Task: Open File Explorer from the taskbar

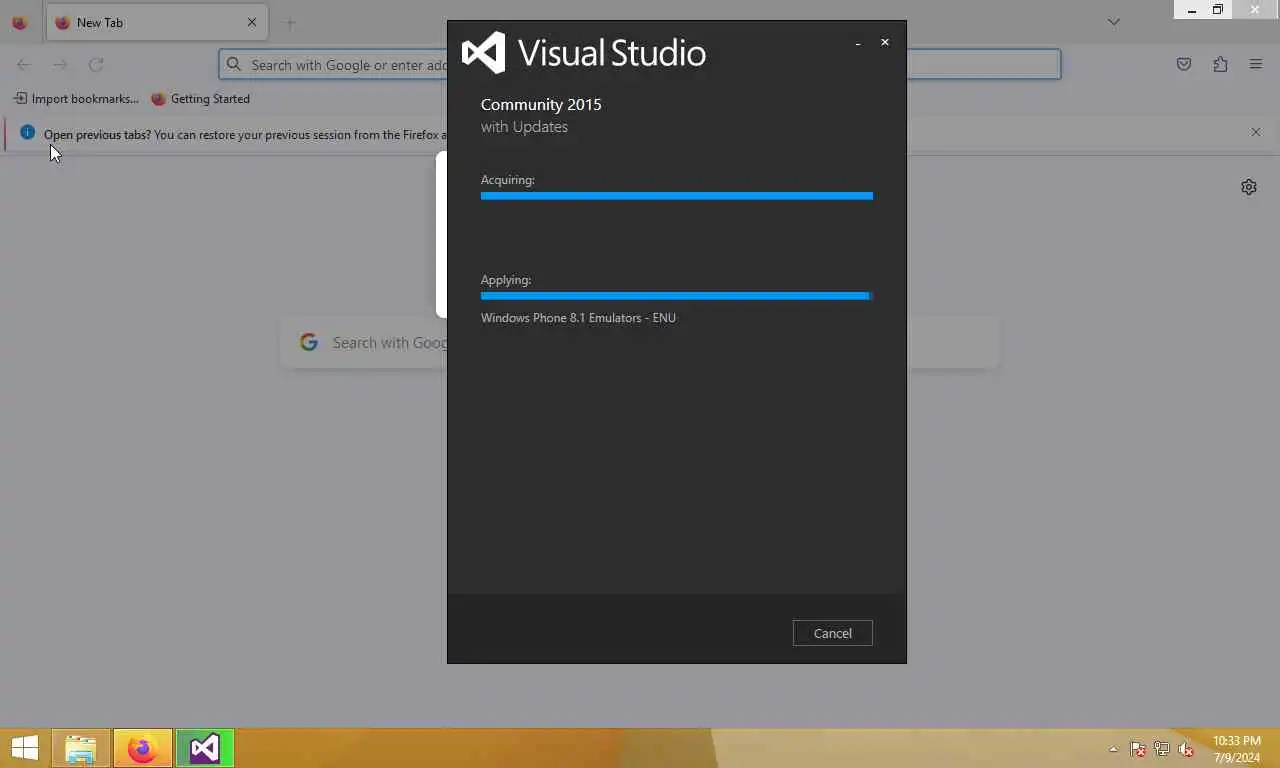Action: (x=81, y=748)
